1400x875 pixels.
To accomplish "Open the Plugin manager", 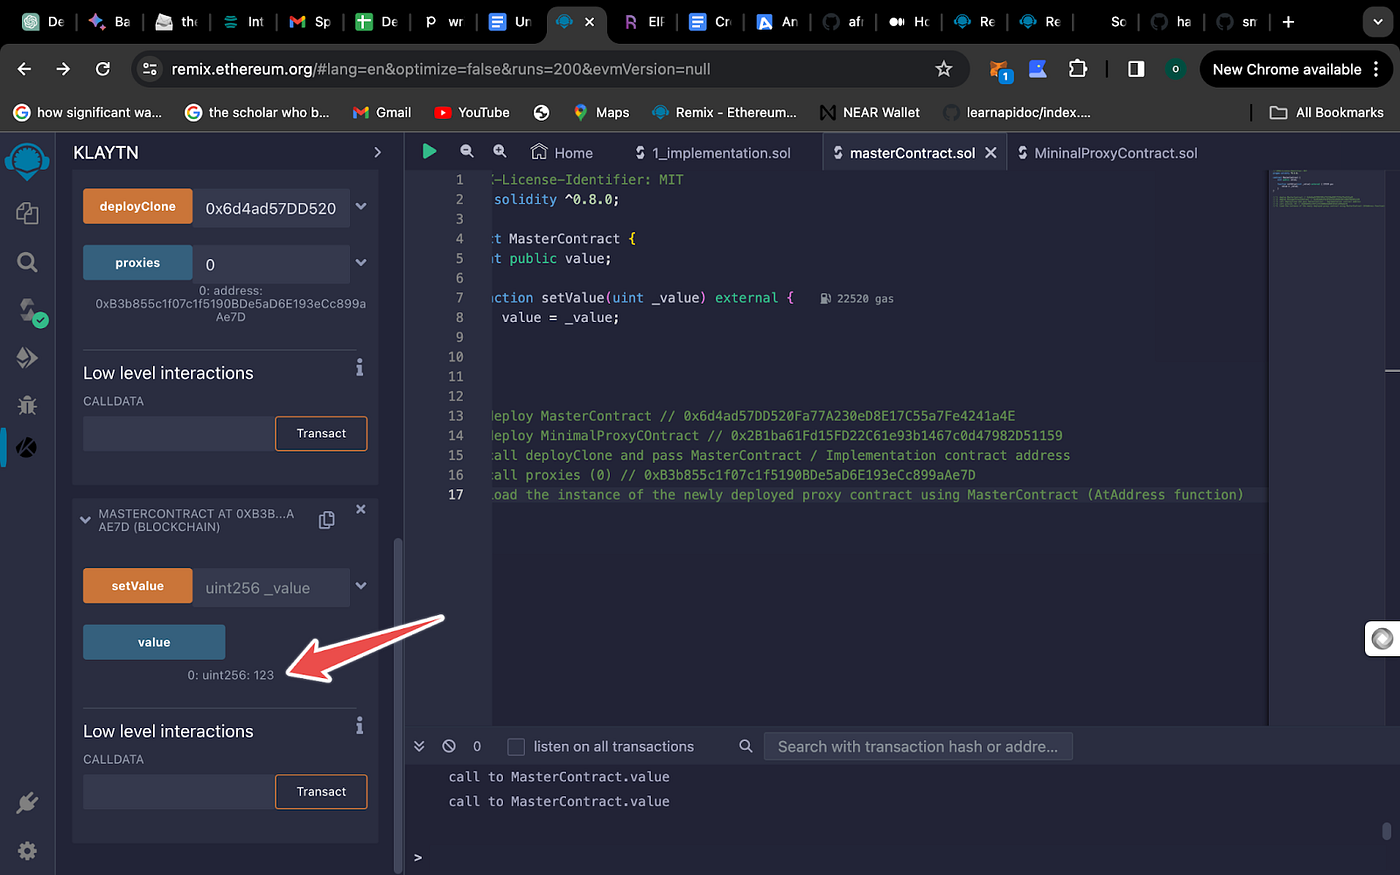I will point(27,800).
